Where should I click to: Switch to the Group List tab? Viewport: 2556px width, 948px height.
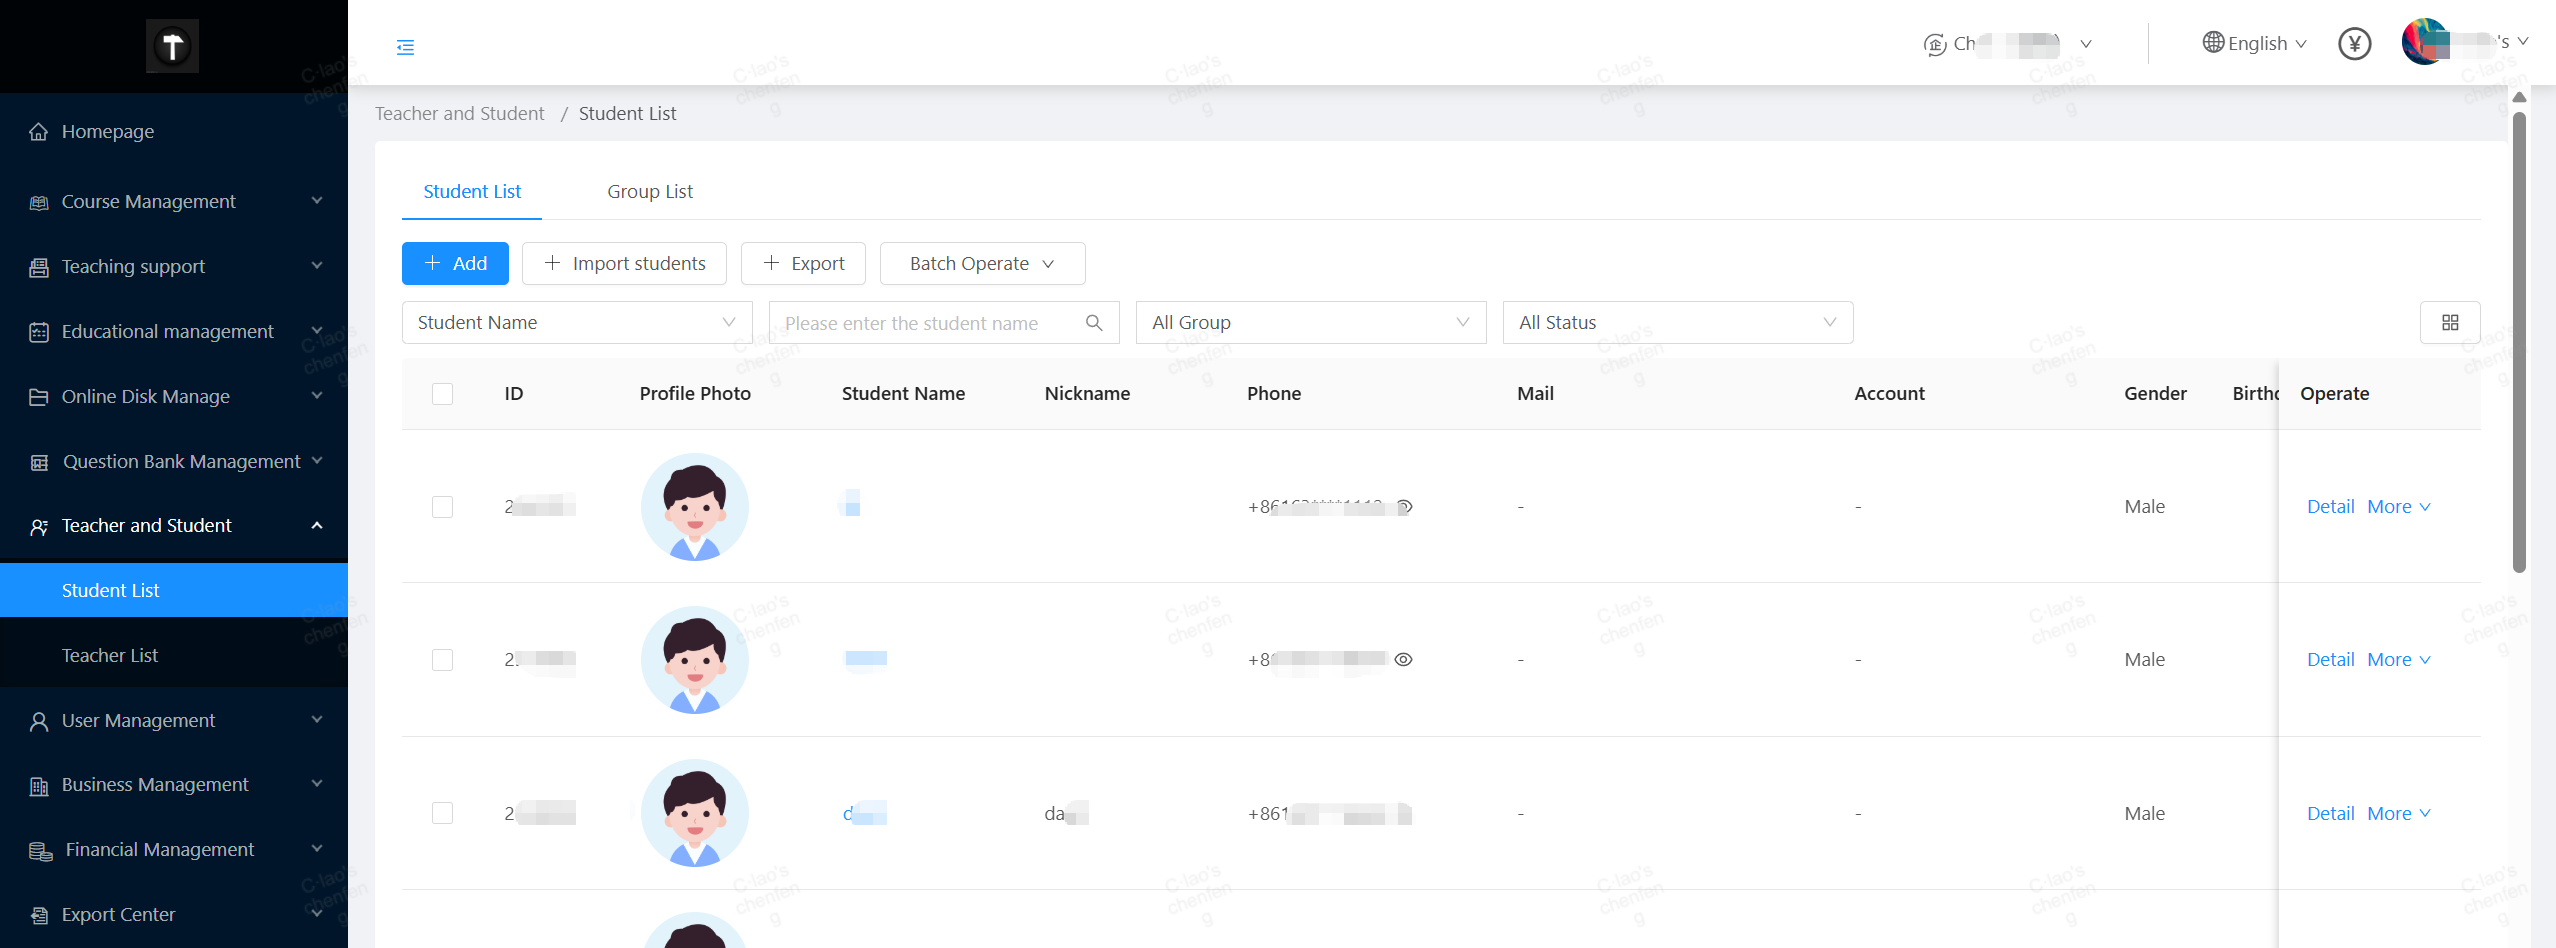click(x=650, y=191)
